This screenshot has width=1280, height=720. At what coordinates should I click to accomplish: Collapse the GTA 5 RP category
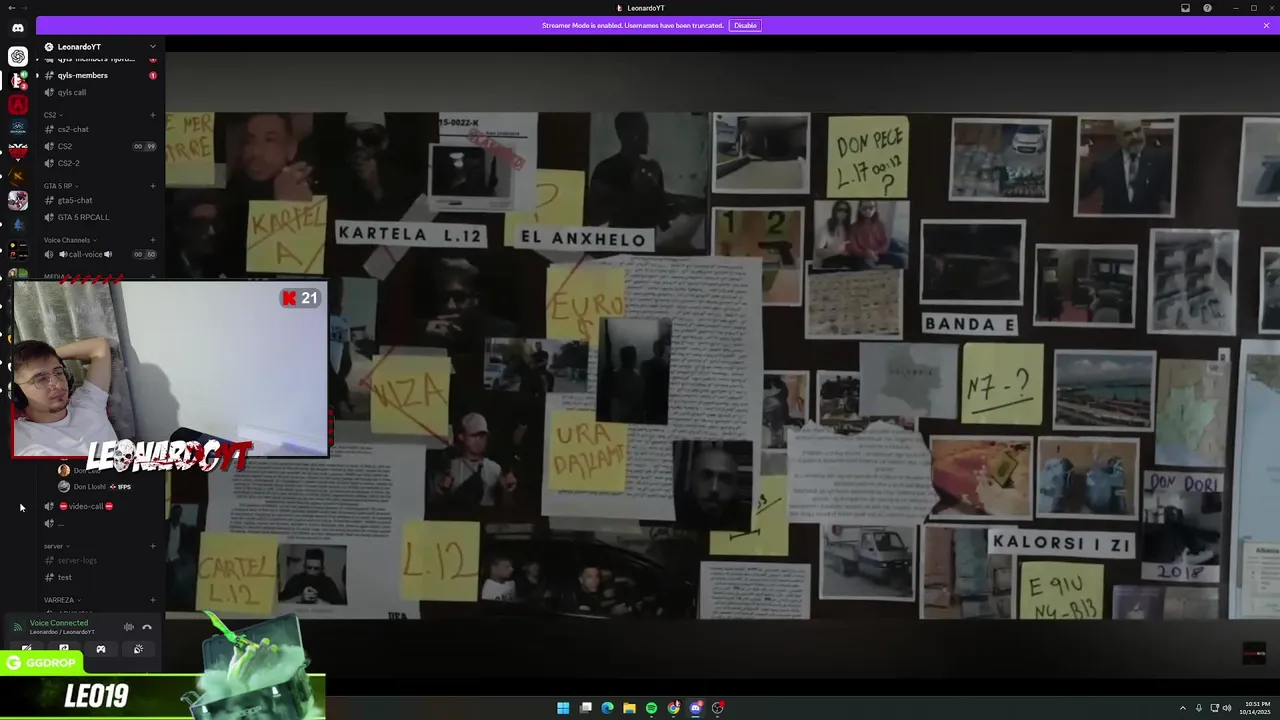coord(60,186)
